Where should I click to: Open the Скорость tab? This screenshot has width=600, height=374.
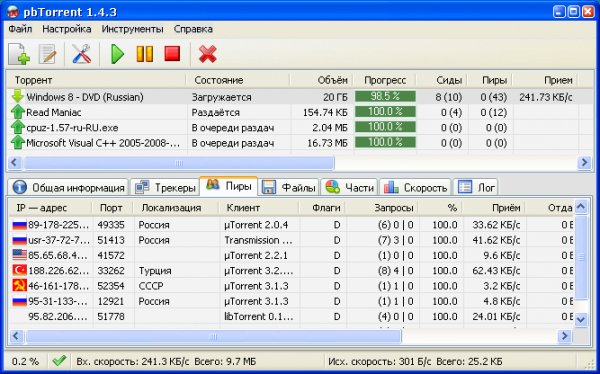point(415,188)
